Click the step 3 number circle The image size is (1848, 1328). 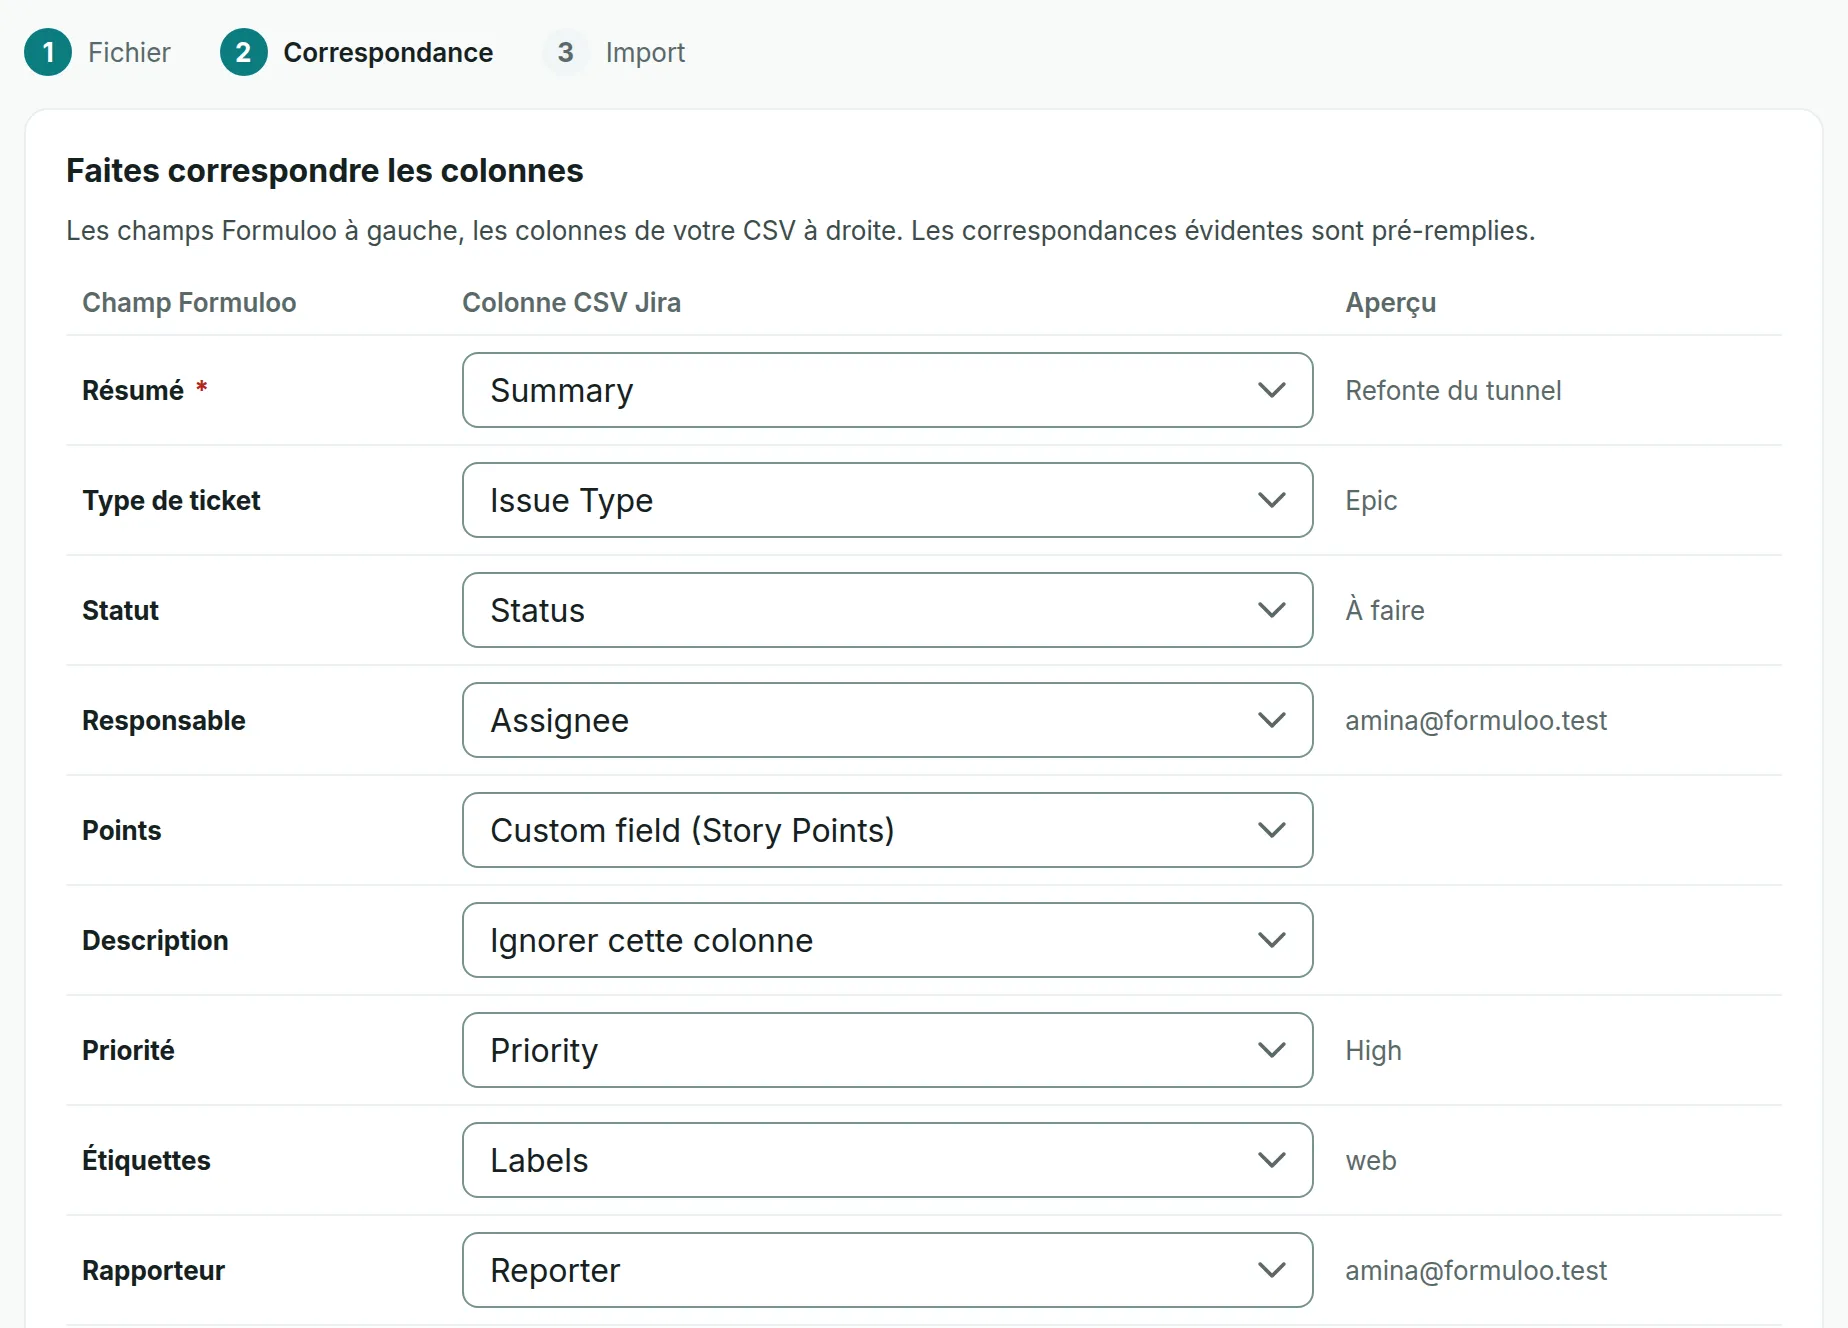point(566,52)
